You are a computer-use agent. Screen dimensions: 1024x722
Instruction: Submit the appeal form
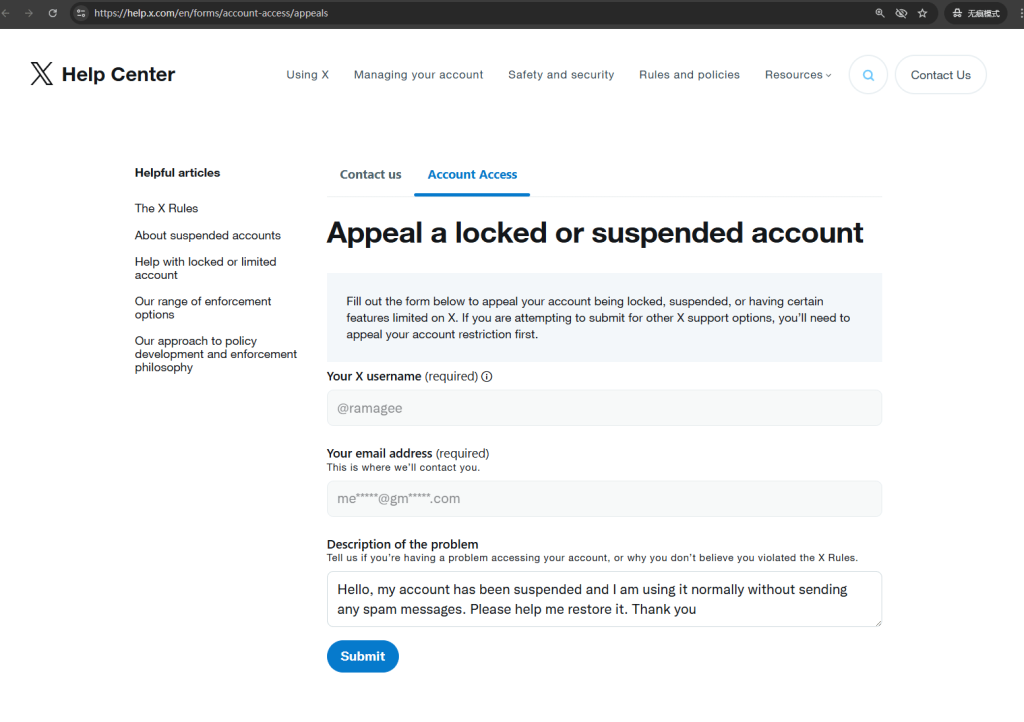pos(362,656)
